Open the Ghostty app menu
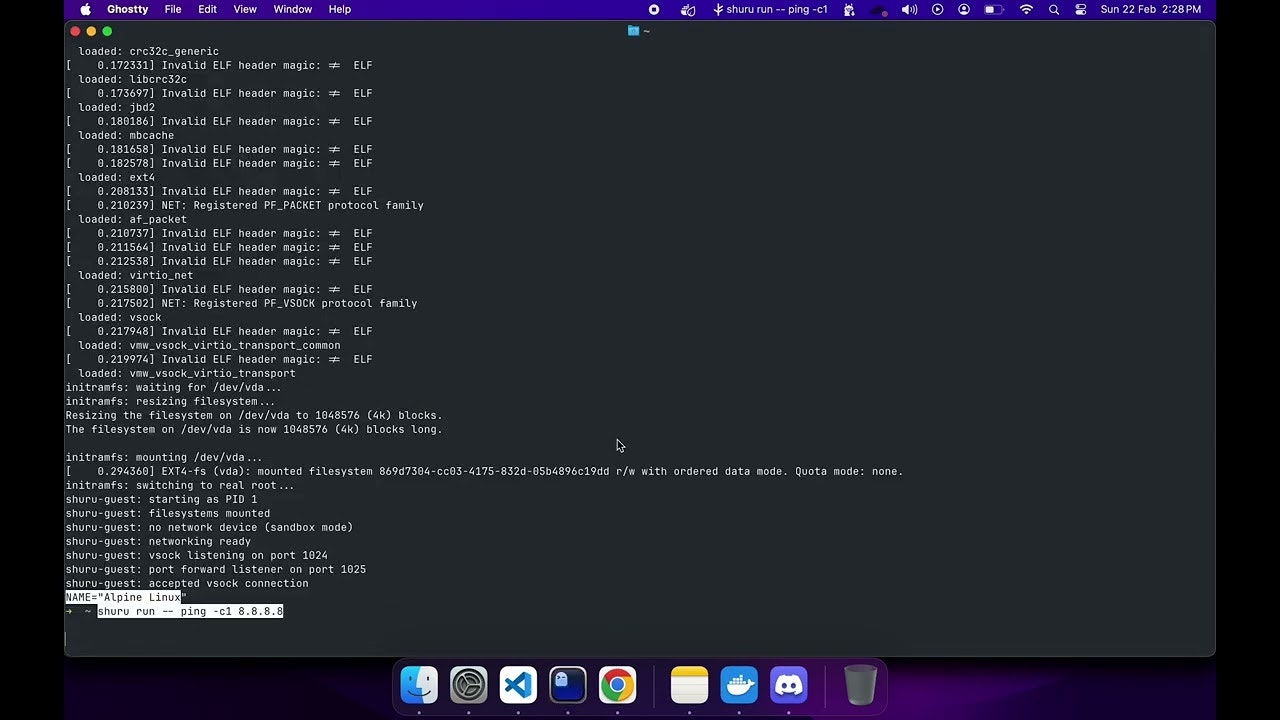The height and width of the screenshot is (720, 1280). click(127, 9)
